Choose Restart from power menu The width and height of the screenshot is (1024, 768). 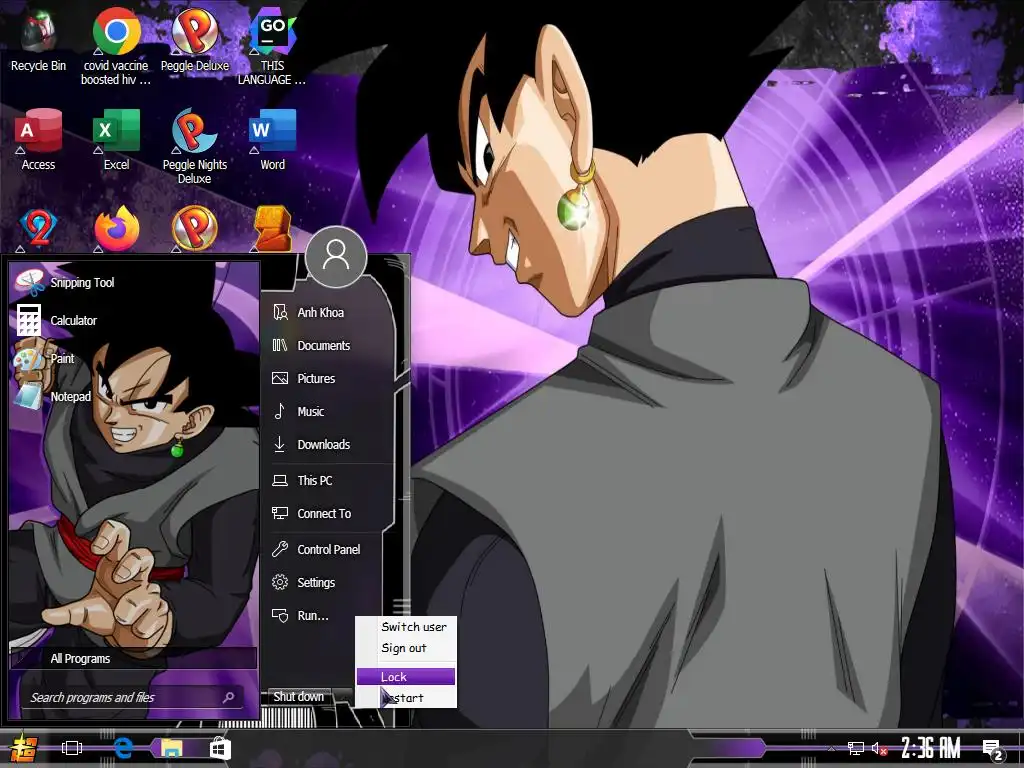coord(406,698)
